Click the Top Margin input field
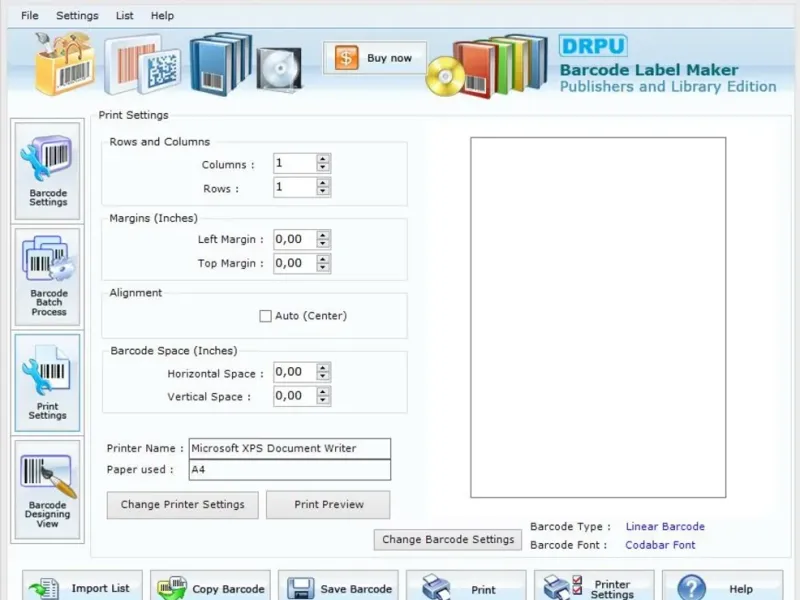800x600 pixels. point(295,263)
